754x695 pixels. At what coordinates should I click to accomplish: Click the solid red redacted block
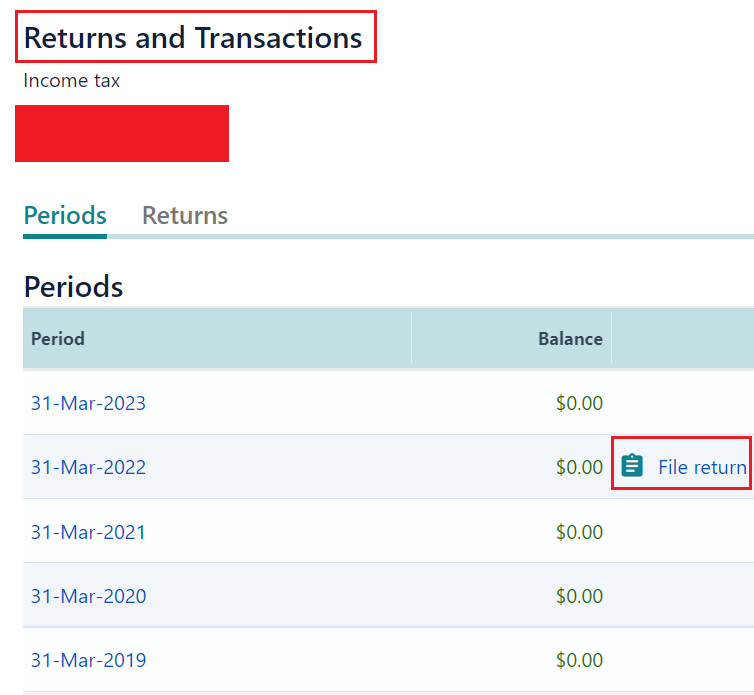click(x=122, y=133)
